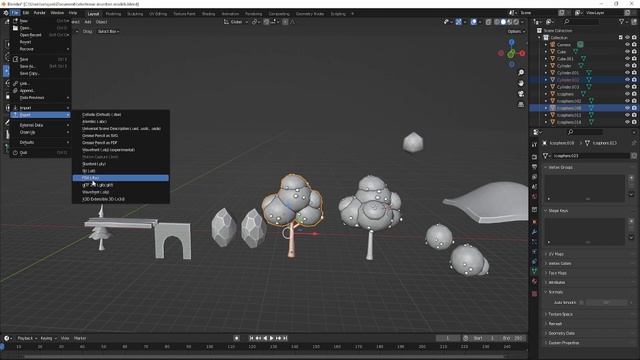Add a shape key with the plus button
640x360 pixels.
click(631, 221)
